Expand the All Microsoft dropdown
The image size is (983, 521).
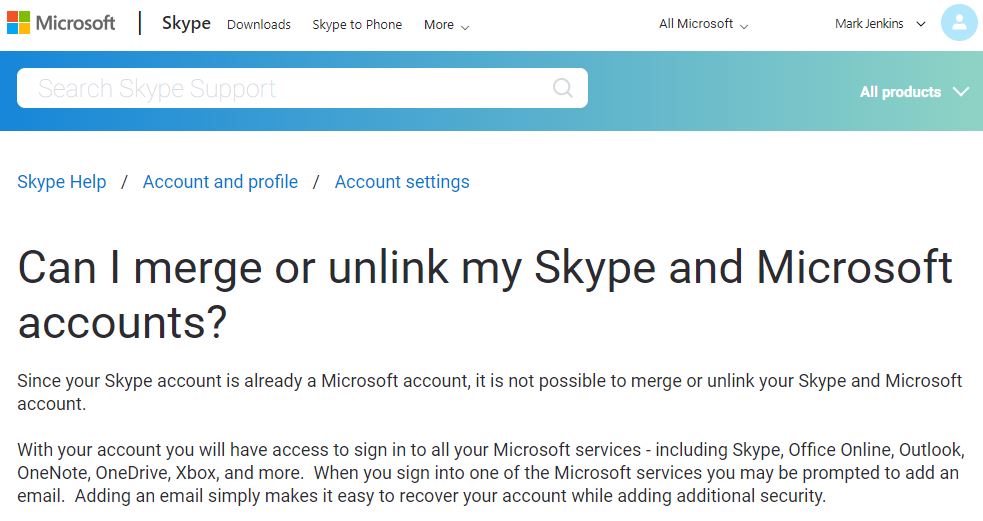click(x=703, y=24)
